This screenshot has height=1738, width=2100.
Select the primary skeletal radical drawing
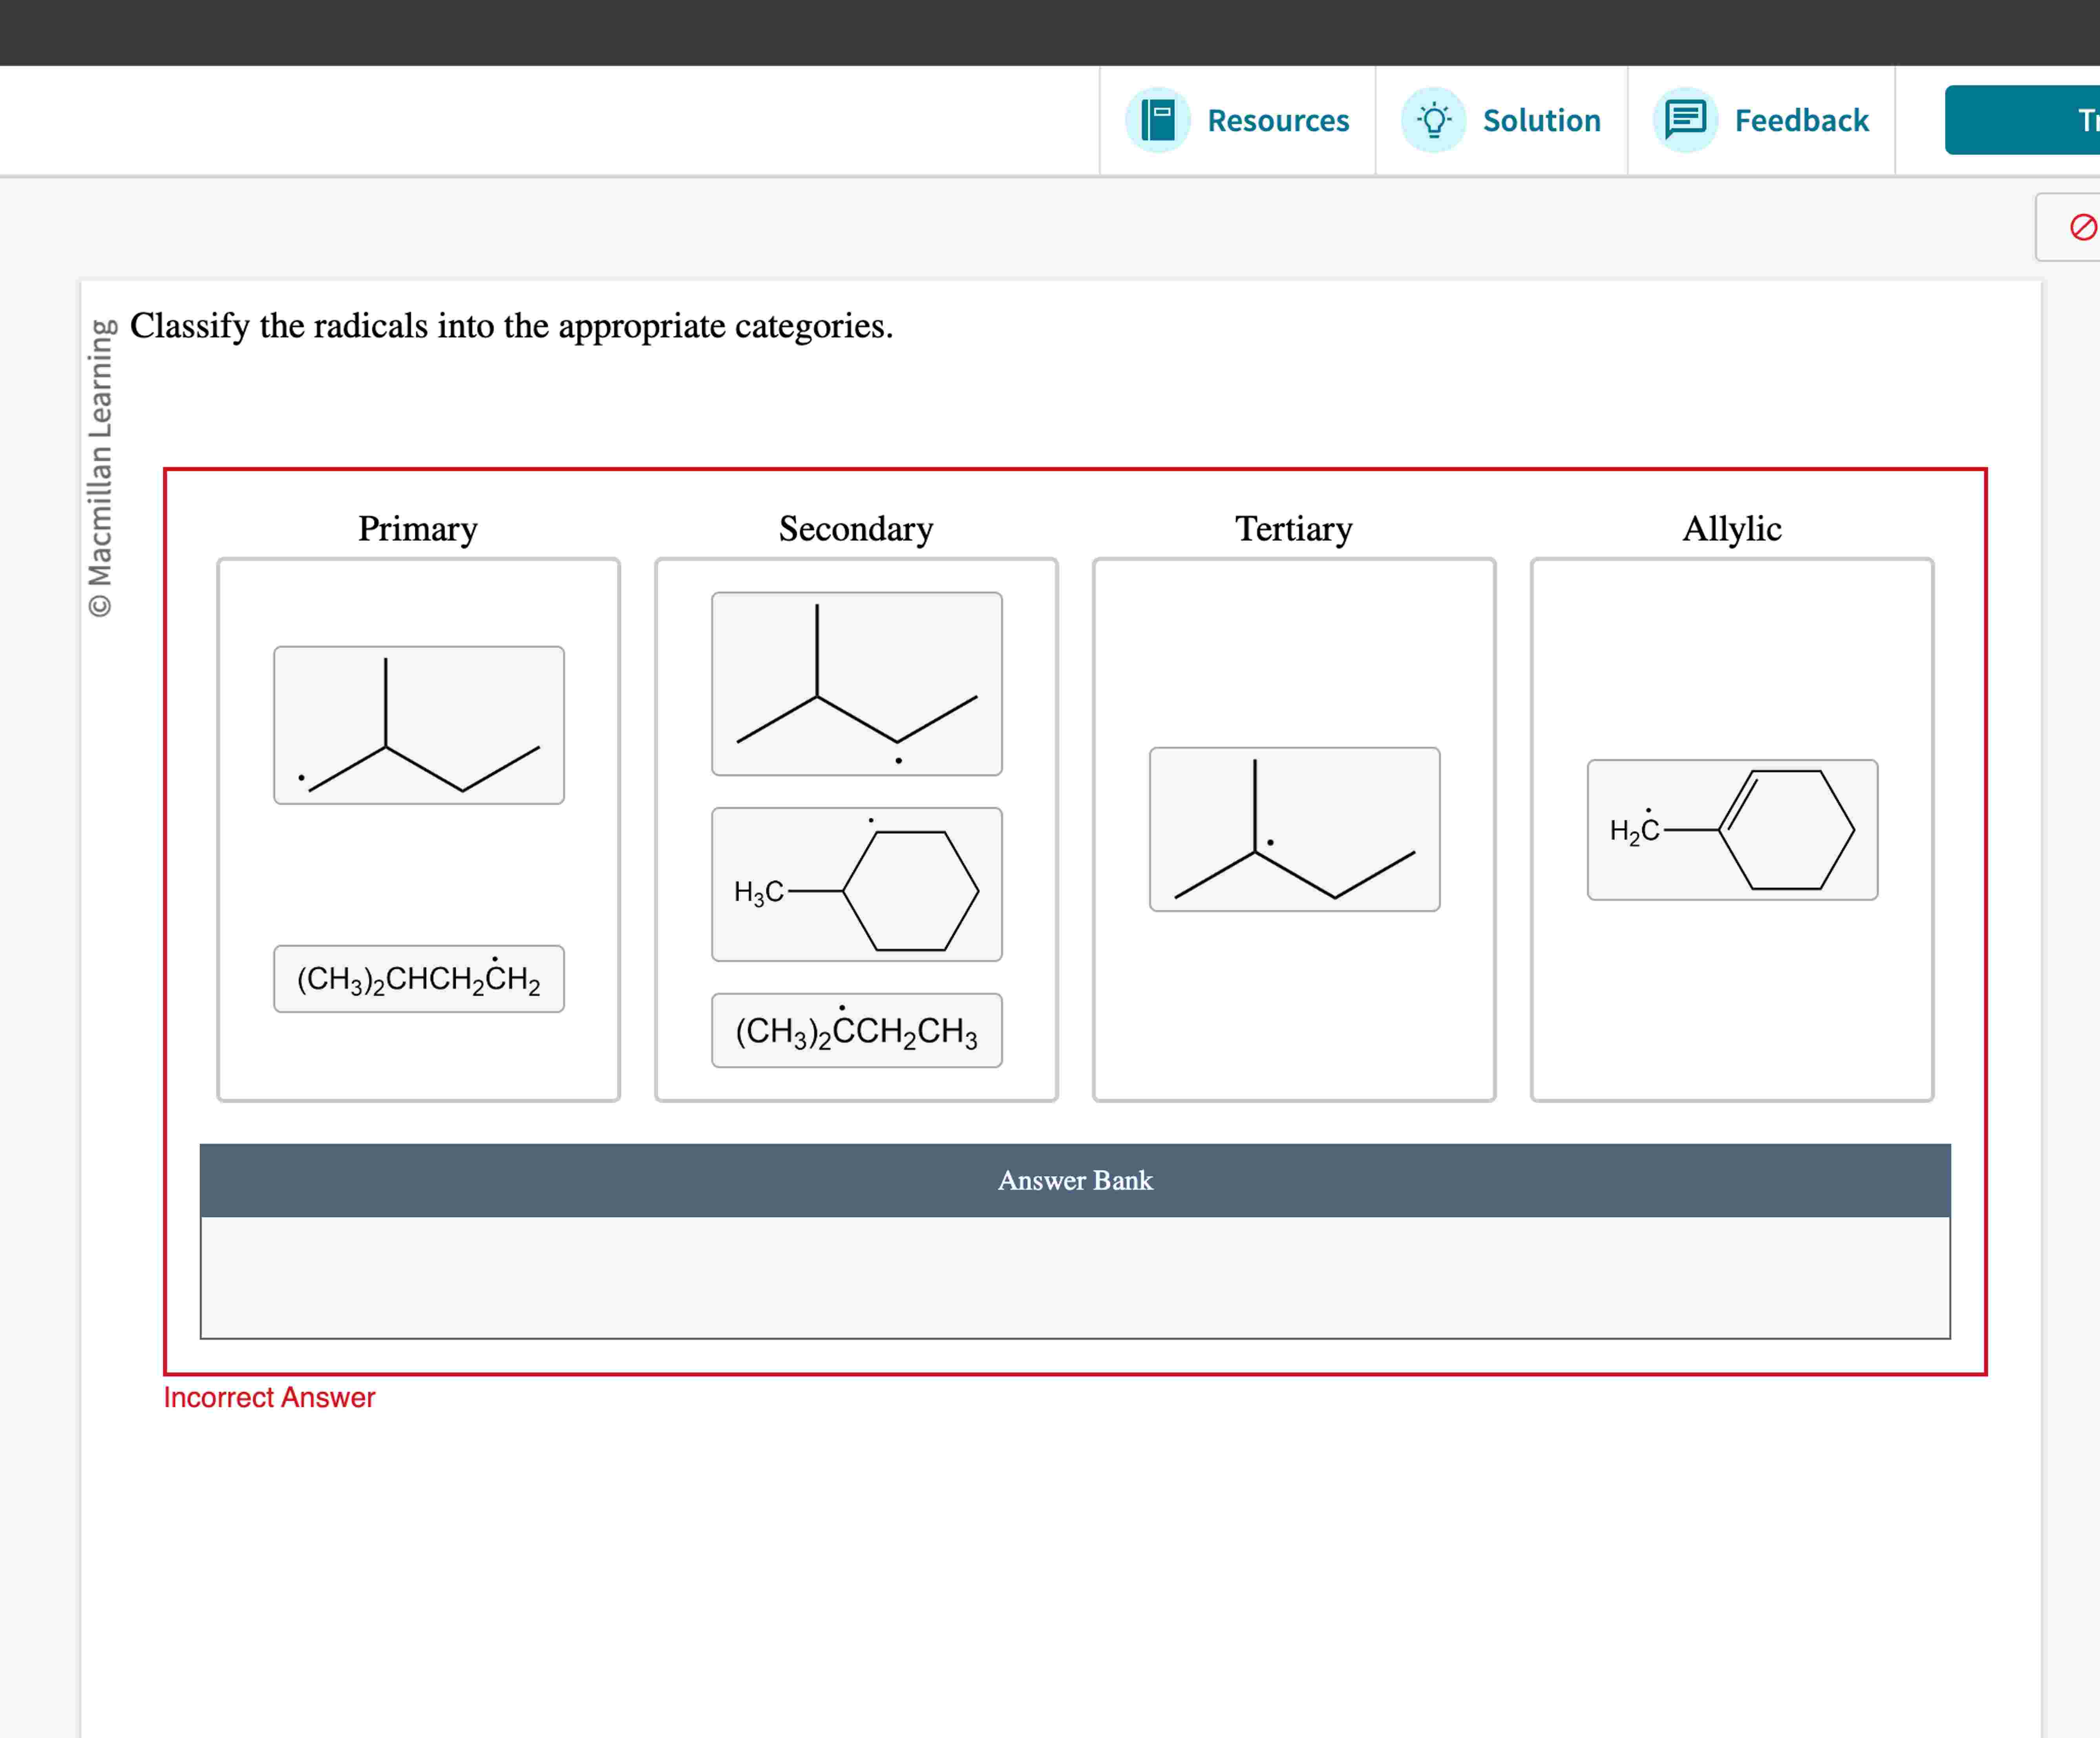coord(419,724)
